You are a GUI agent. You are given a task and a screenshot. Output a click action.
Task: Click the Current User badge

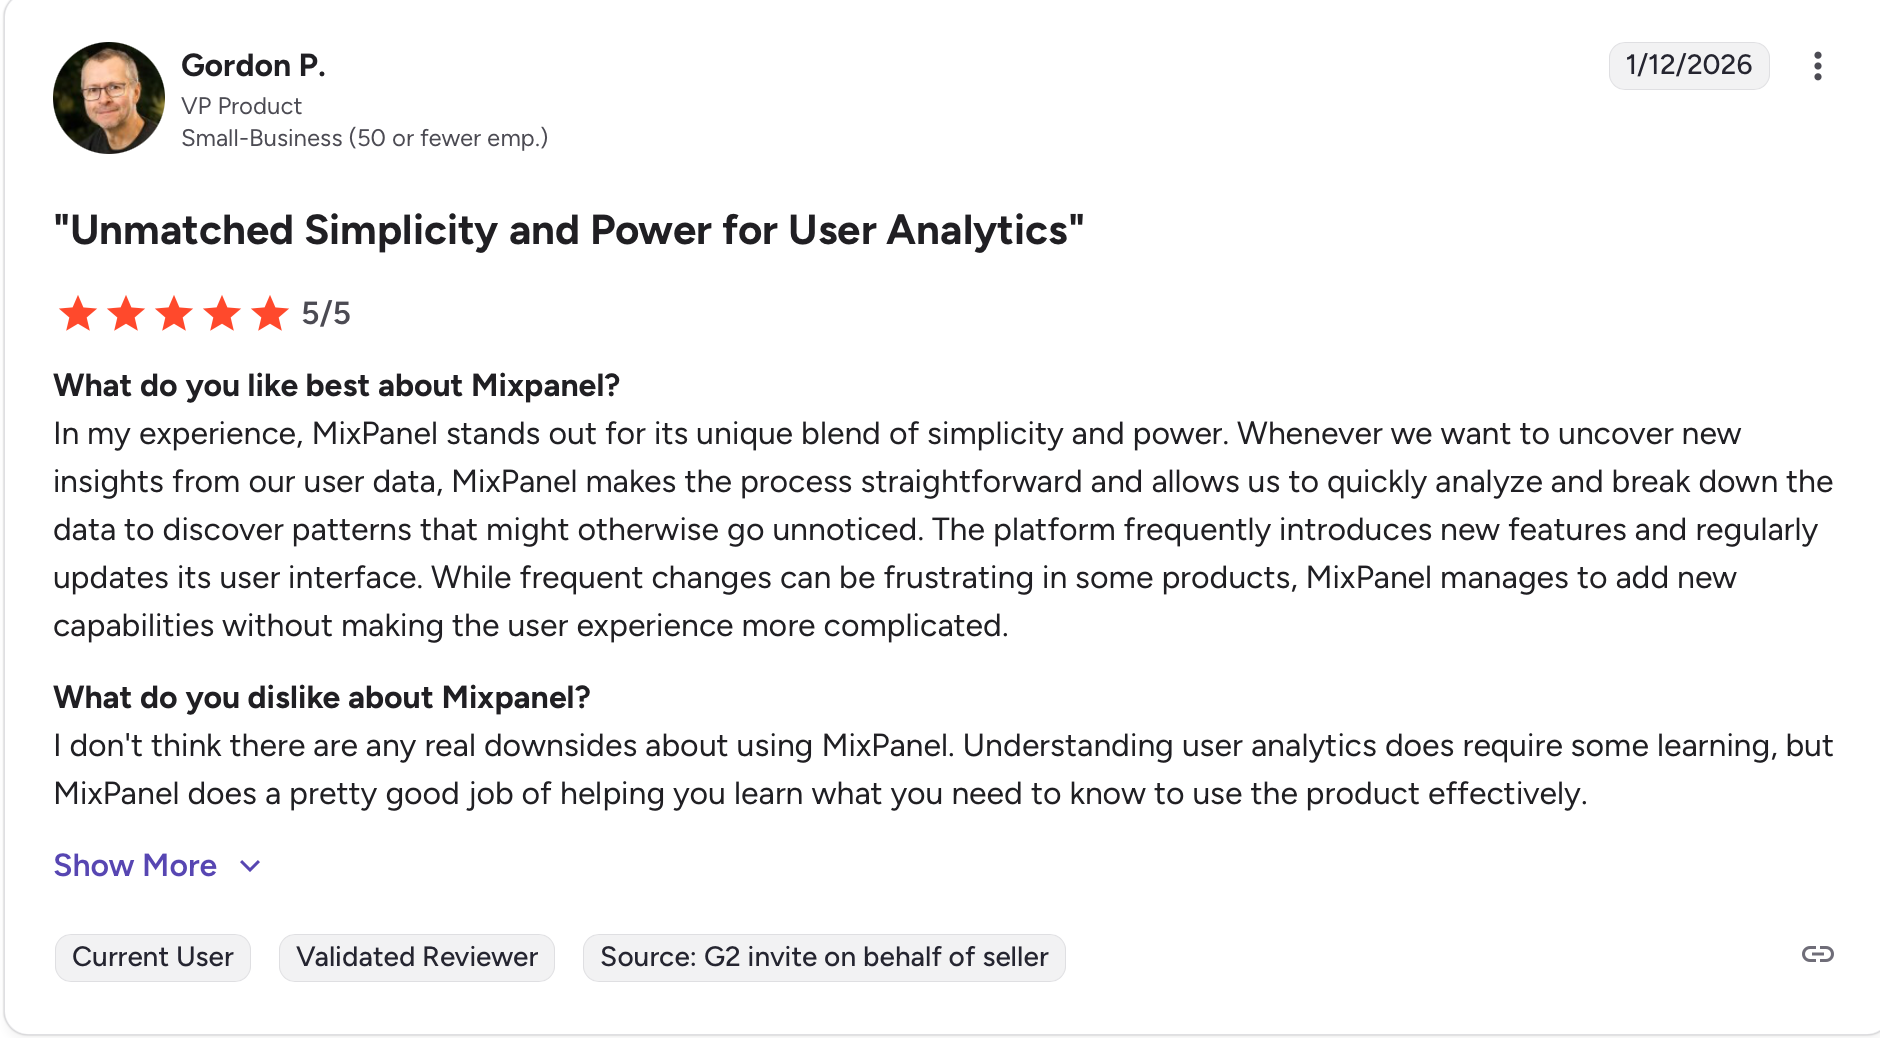pyautogui.click(x=153, y=957)
